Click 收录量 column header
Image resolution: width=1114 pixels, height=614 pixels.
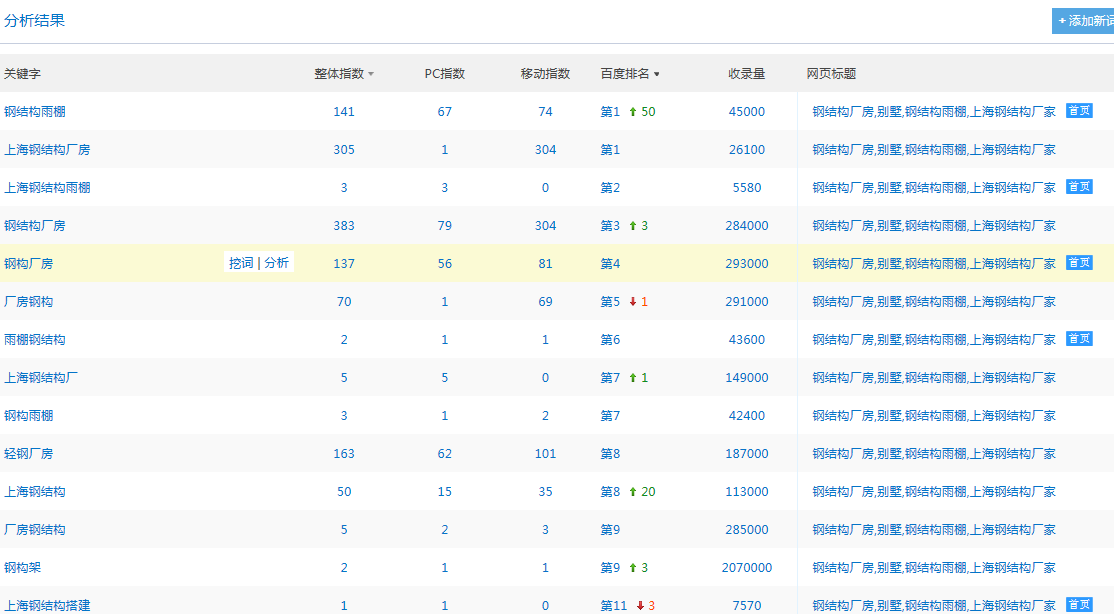[x=746, y=74]
